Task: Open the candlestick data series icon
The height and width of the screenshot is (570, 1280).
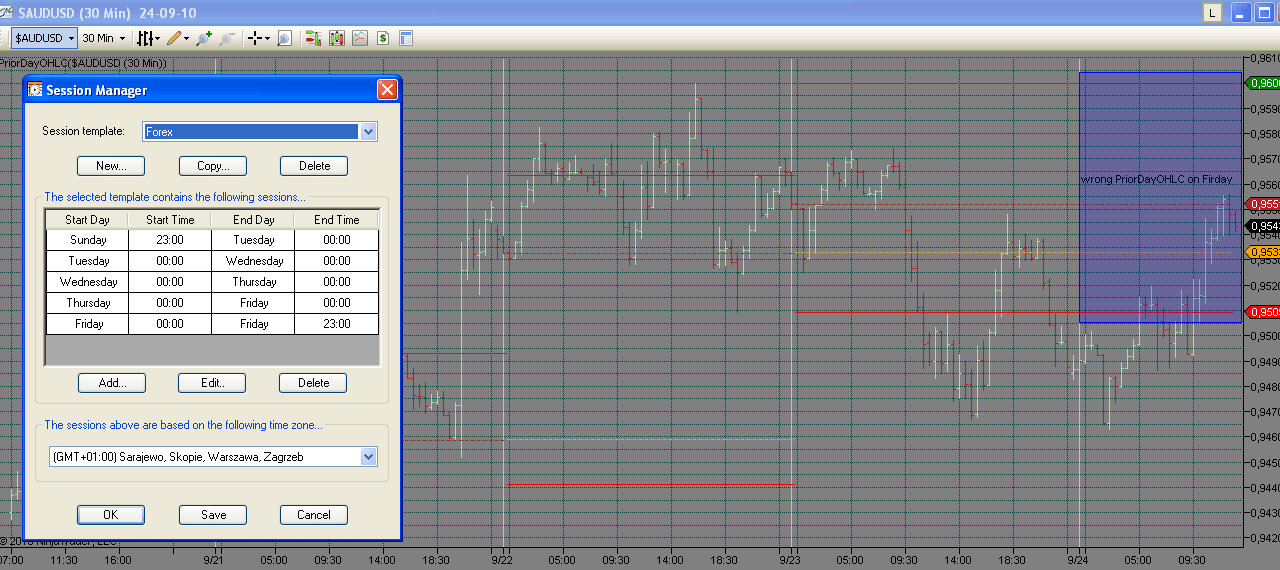Action: click(336, 38)
